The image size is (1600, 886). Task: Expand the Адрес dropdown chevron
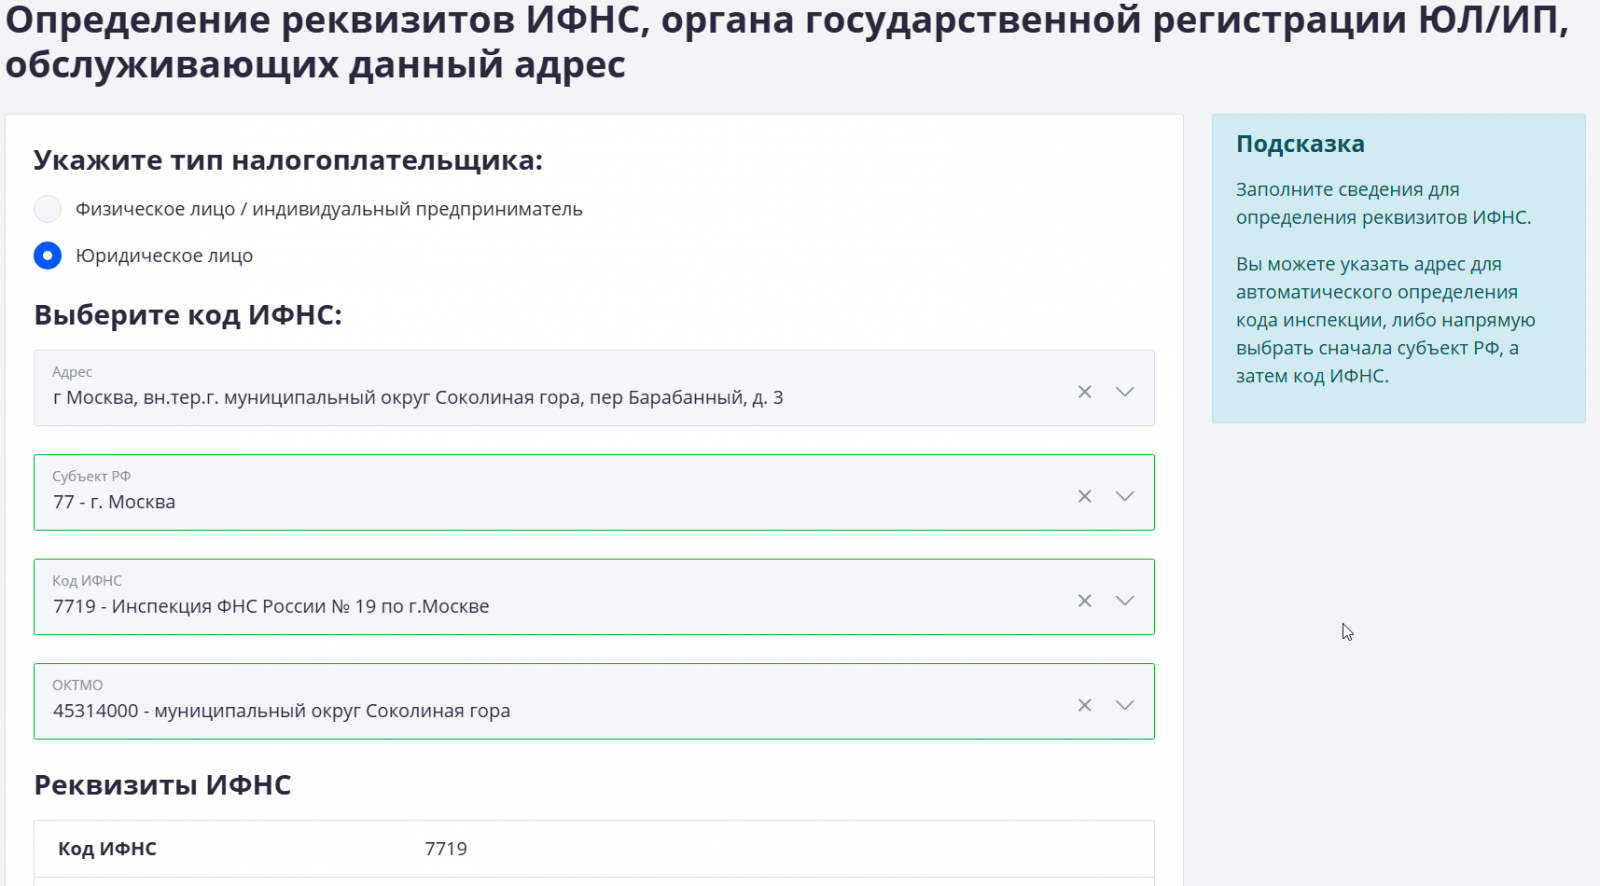[1125, 392]
